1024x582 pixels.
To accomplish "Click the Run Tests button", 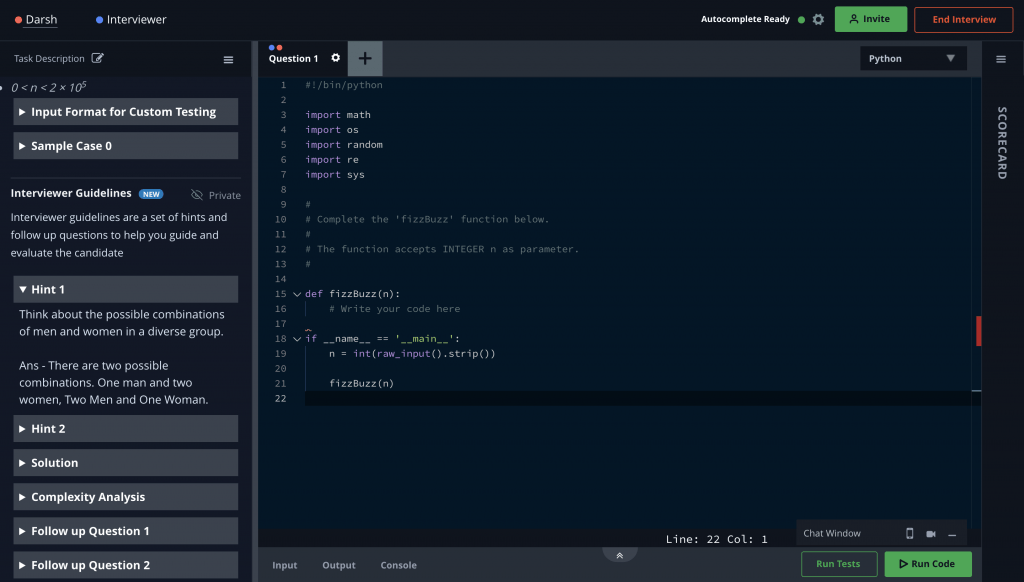I will coord(838,564).
